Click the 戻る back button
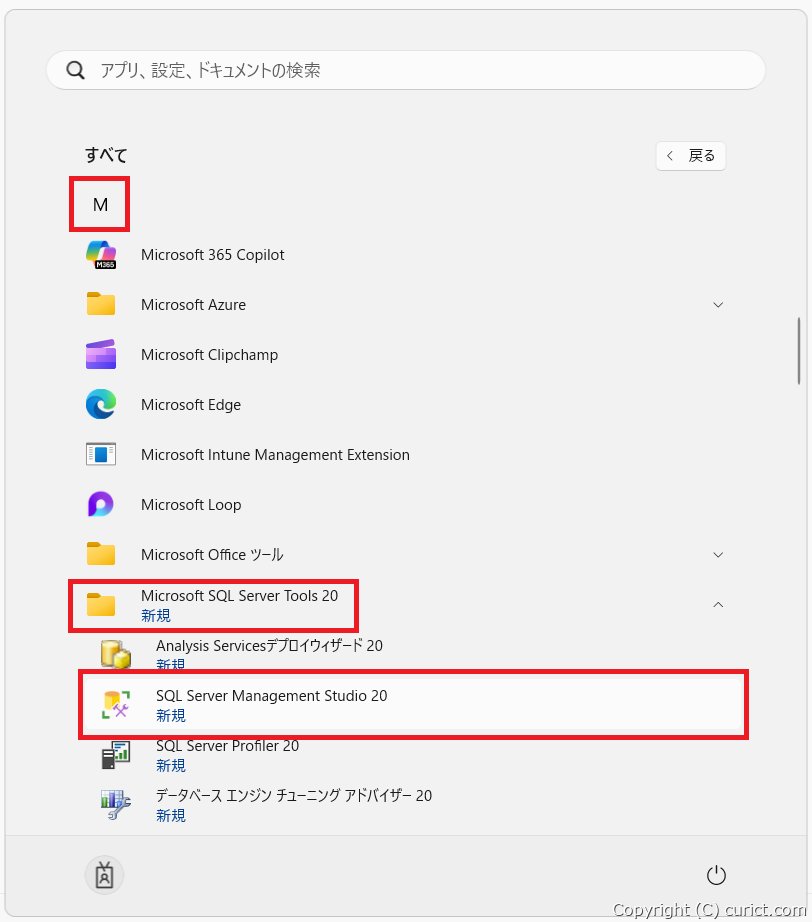This screenshot has width=812, height=922. [691, 156]
